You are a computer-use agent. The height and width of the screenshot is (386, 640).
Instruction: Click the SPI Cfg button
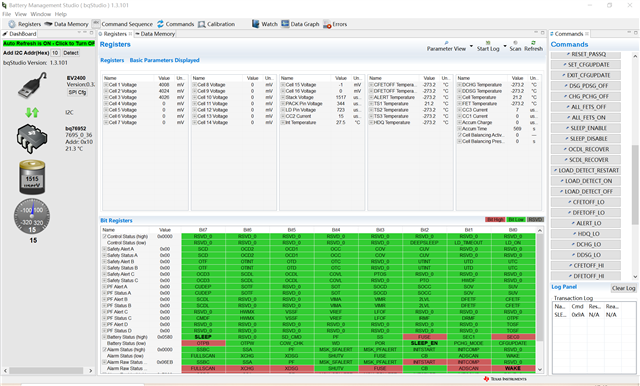click(x=77, y=92)
